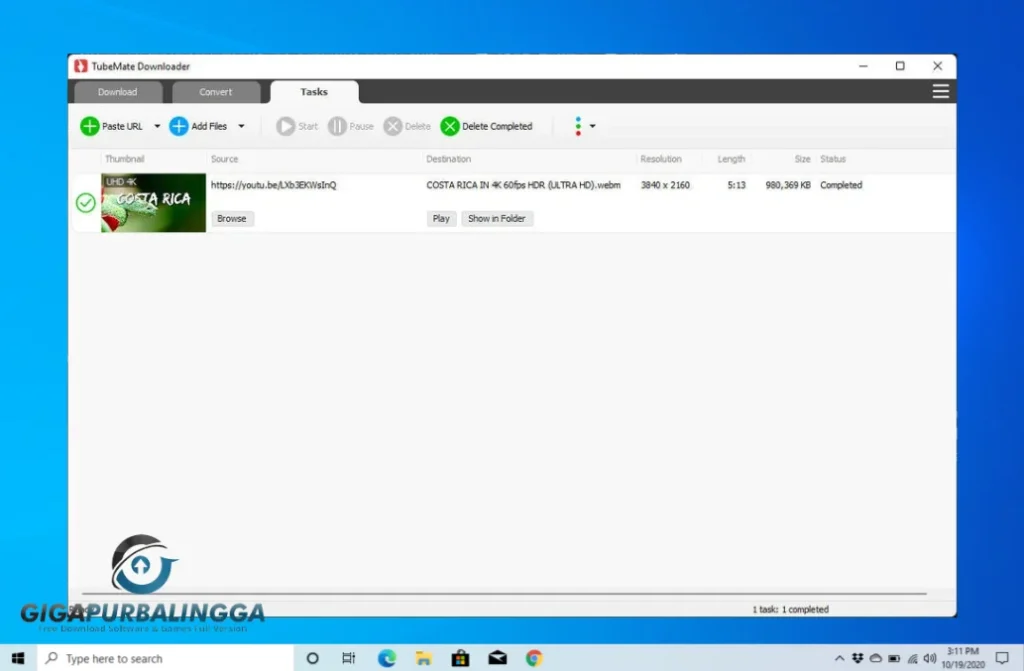Screen dimensions: 1024x671
Task: Click Show in Folder for Costa Rica video
Action: click(x=497, y=218)
